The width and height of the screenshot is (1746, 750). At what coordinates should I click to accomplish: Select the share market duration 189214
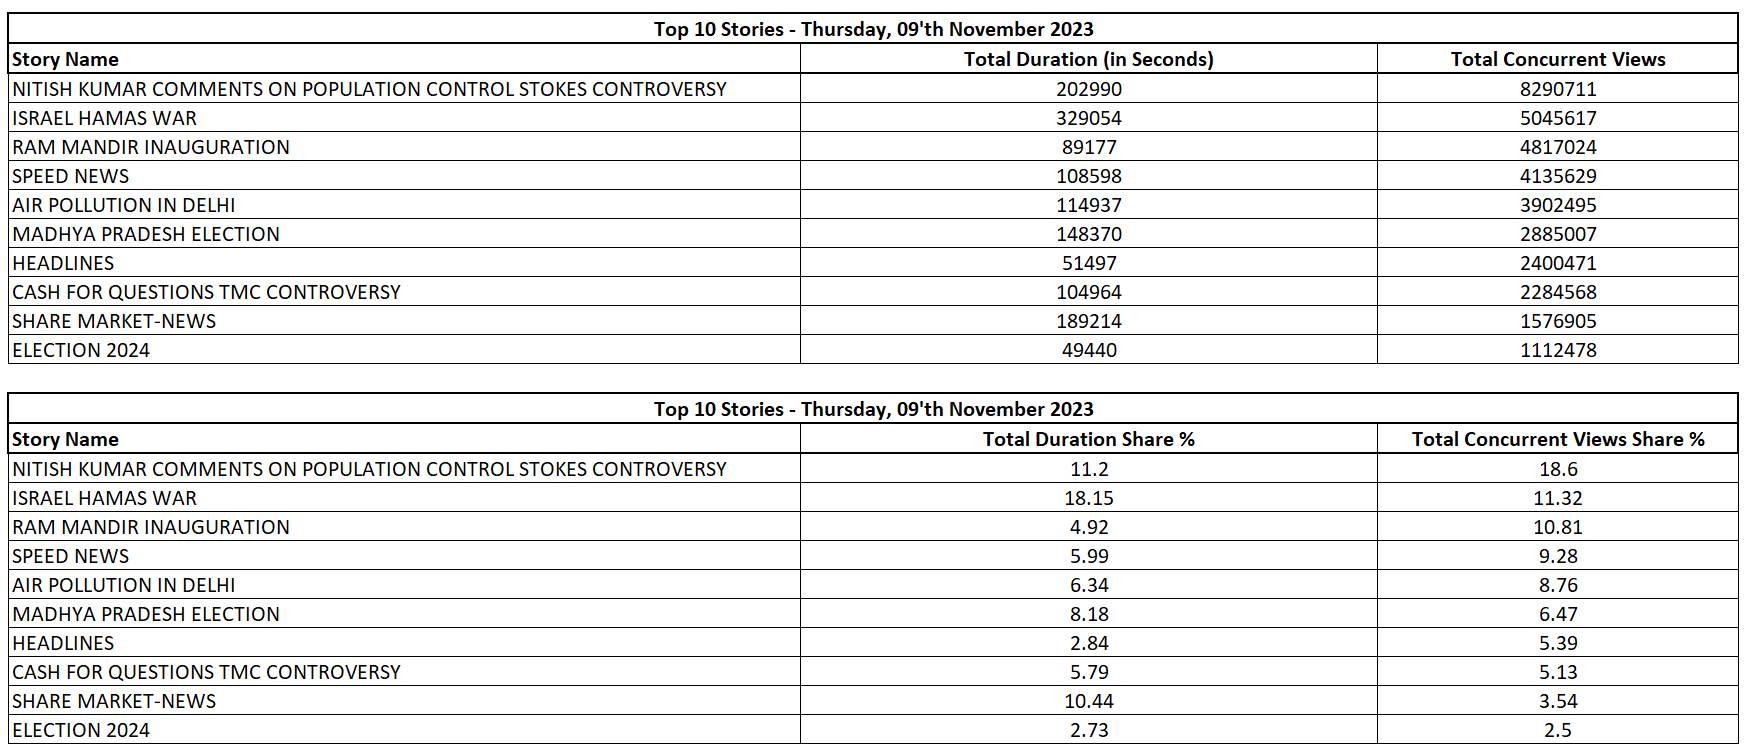[1088, 321]
